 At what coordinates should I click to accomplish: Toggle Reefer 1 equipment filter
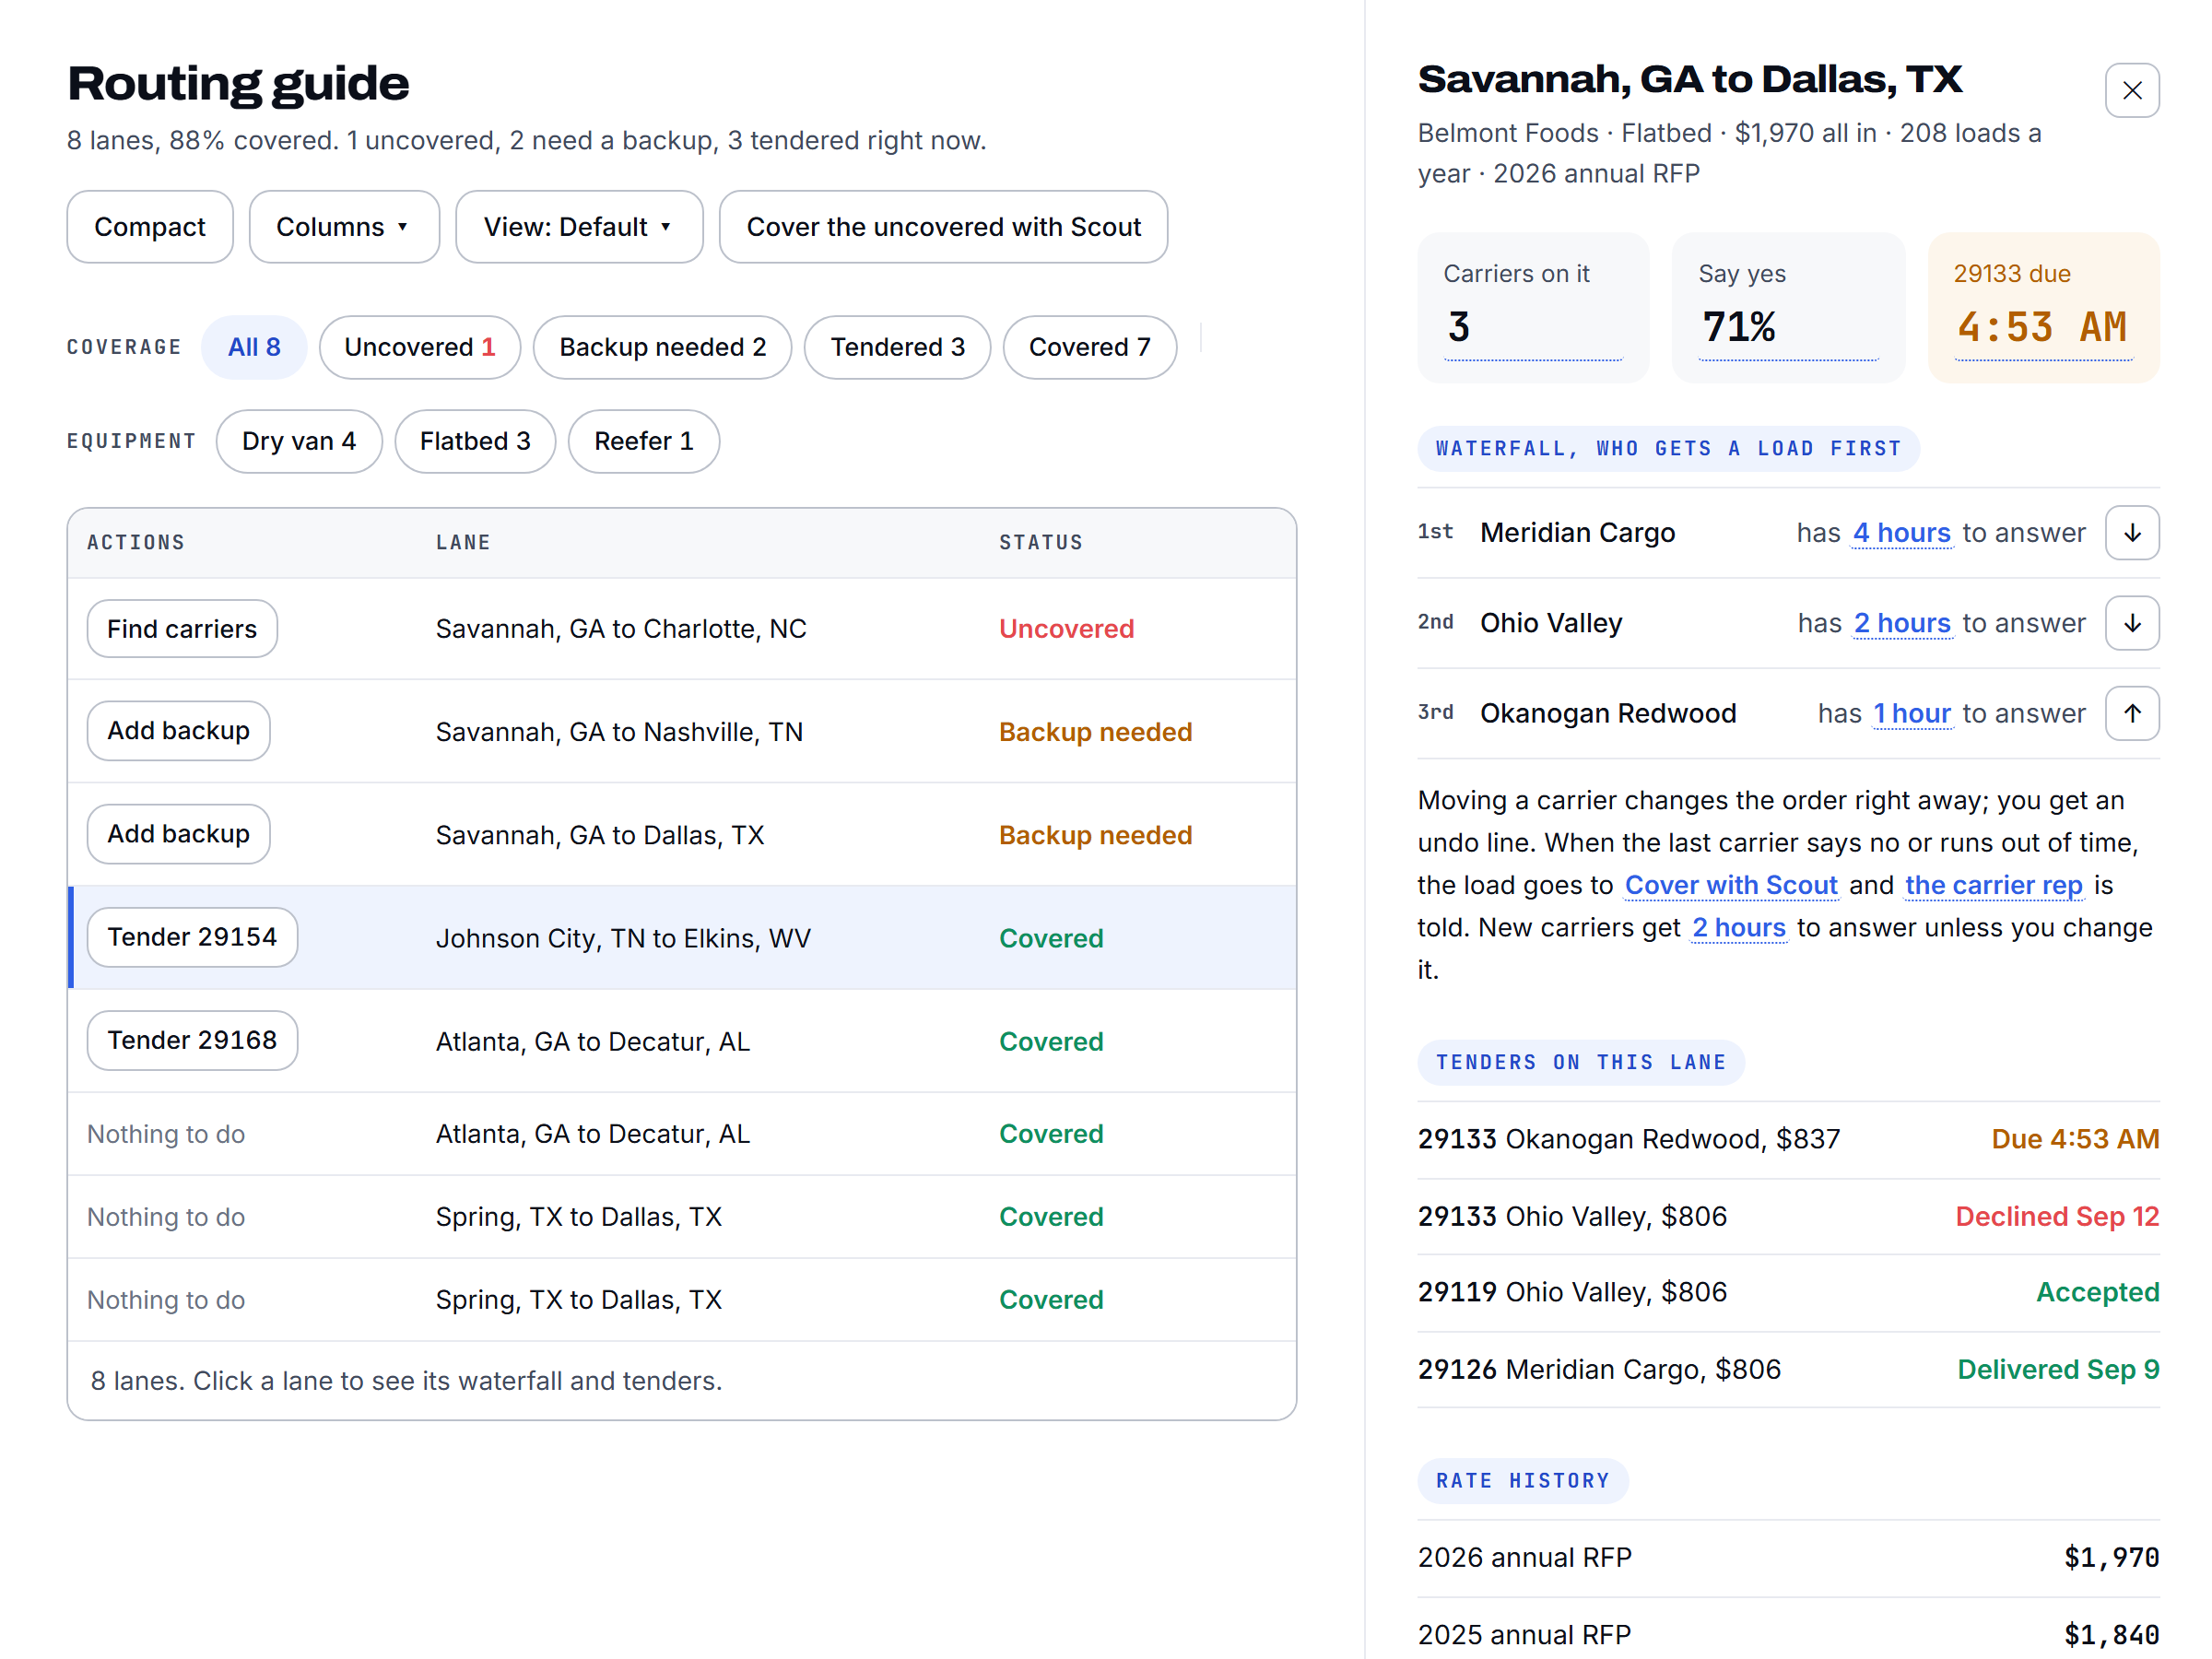pyautogui.click(x=644, y=441)
